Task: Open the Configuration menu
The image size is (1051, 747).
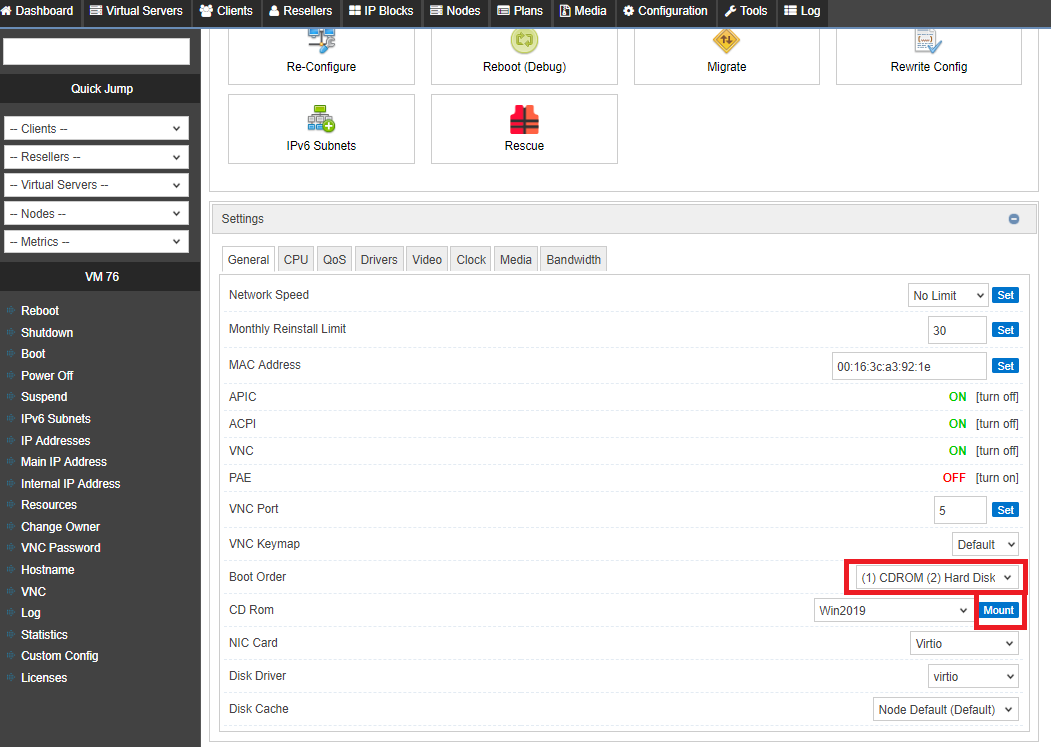Action: click(665, 11)
